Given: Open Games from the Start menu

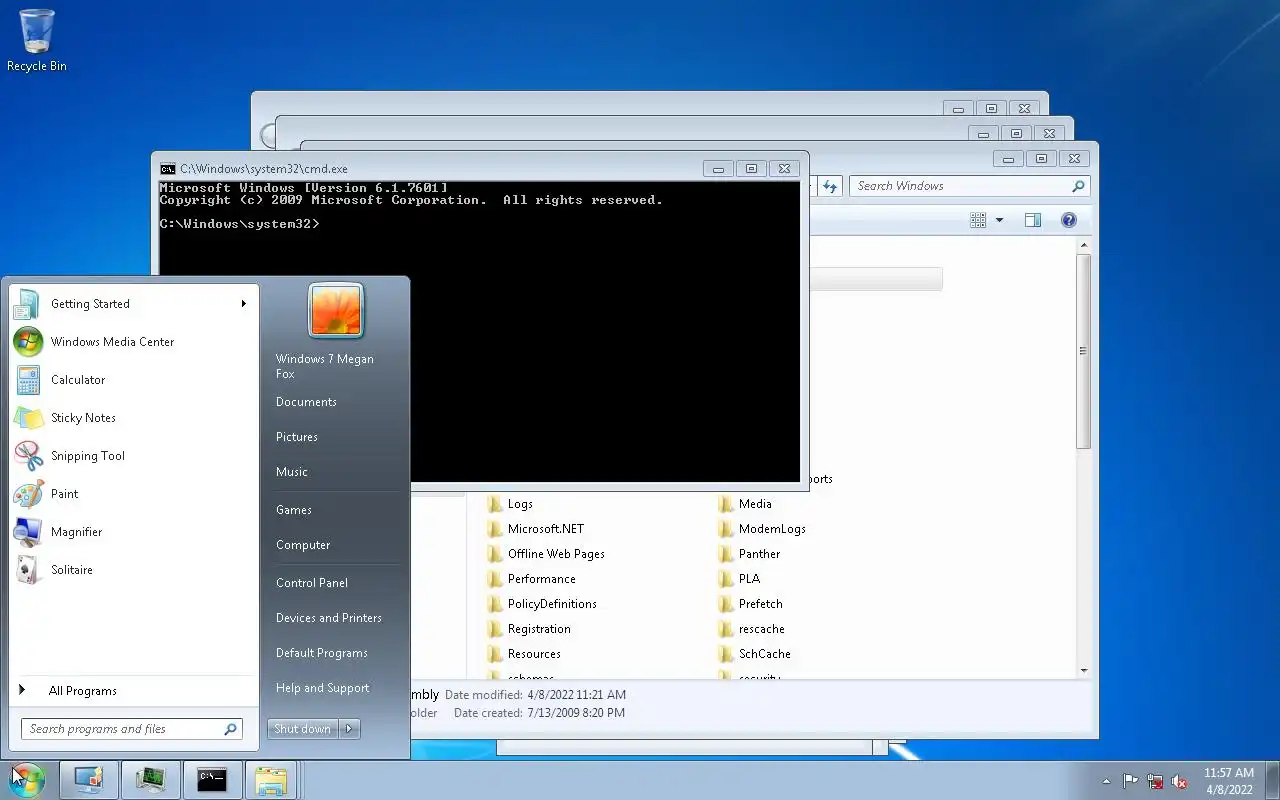Looking at the screenshot, I should tap(294, 510).
